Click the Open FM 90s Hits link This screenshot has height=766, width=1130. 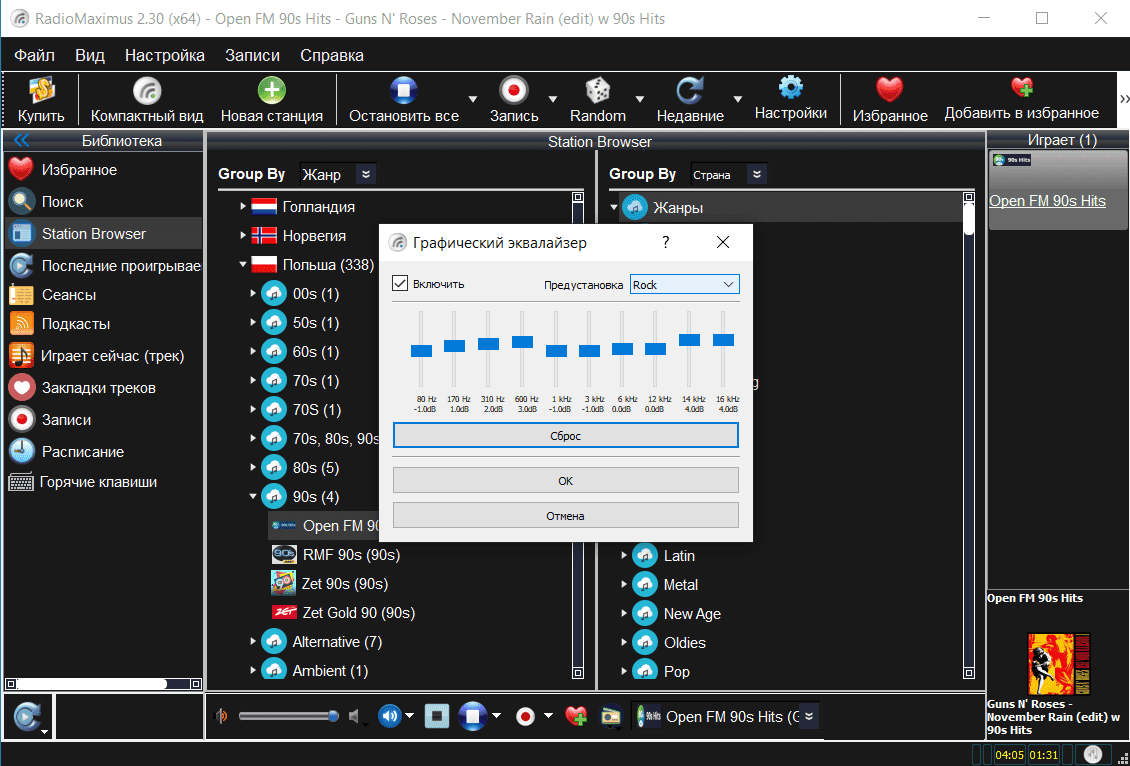[1047, 201]
